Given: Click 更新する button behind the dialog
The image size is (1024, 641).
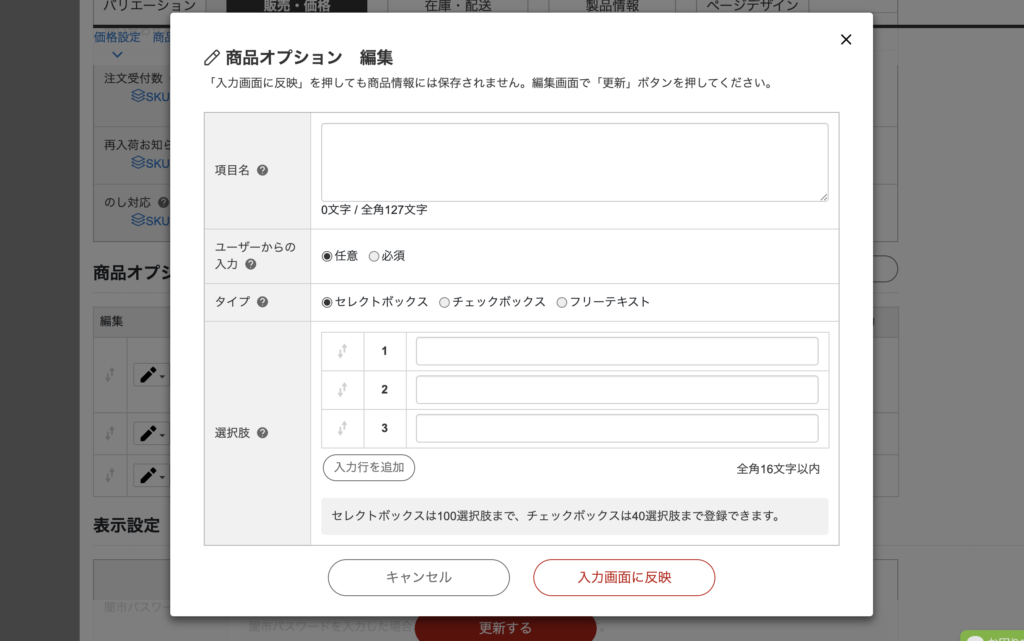Looking at the screenshot, I should (x=505, y=628).
